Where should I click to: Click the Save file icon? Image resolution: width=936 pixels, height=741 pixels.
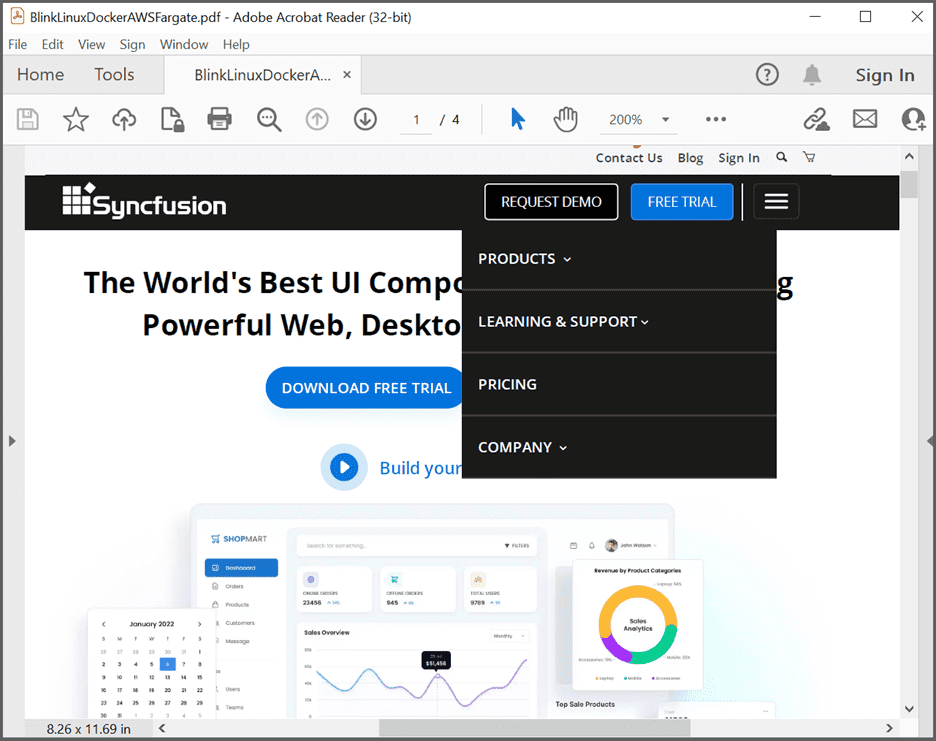(28, 120)
